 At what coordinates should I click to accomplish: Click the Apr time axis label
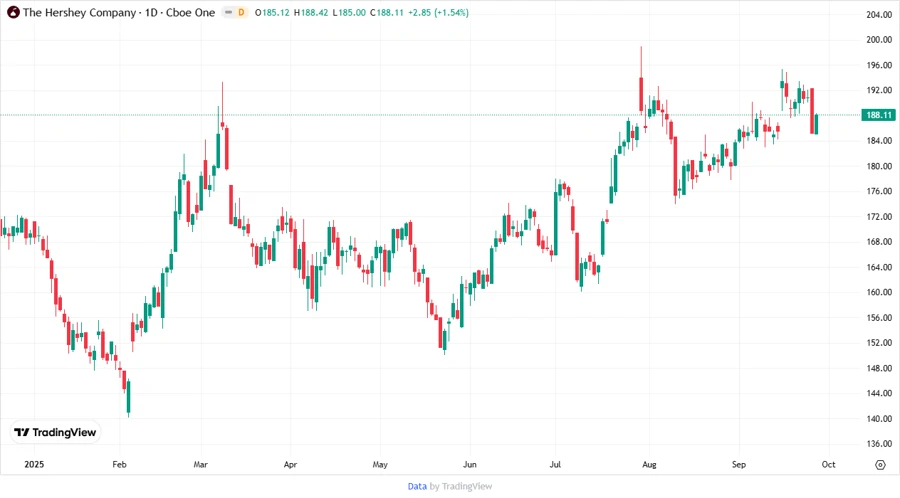(290, 464)
